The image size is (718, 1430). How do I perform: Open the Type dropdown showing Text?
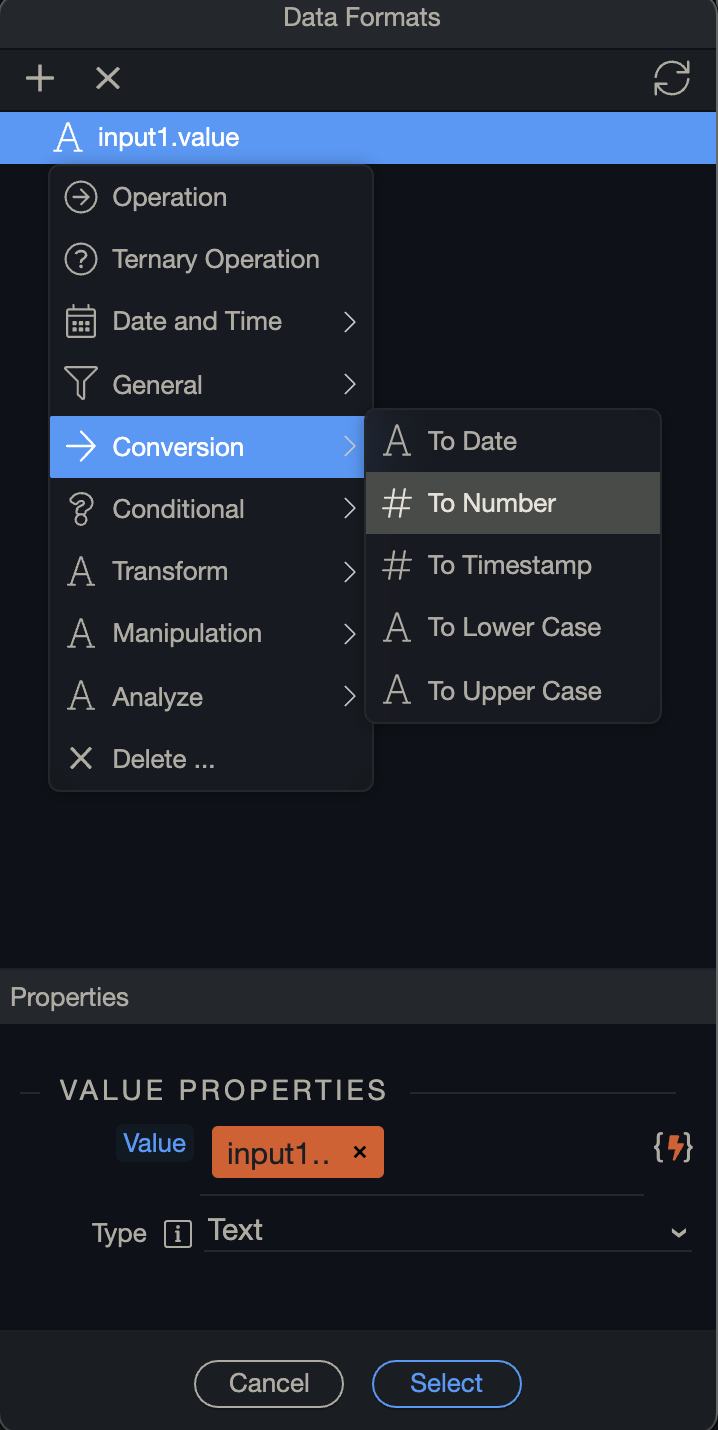[x=448, y=1231]
